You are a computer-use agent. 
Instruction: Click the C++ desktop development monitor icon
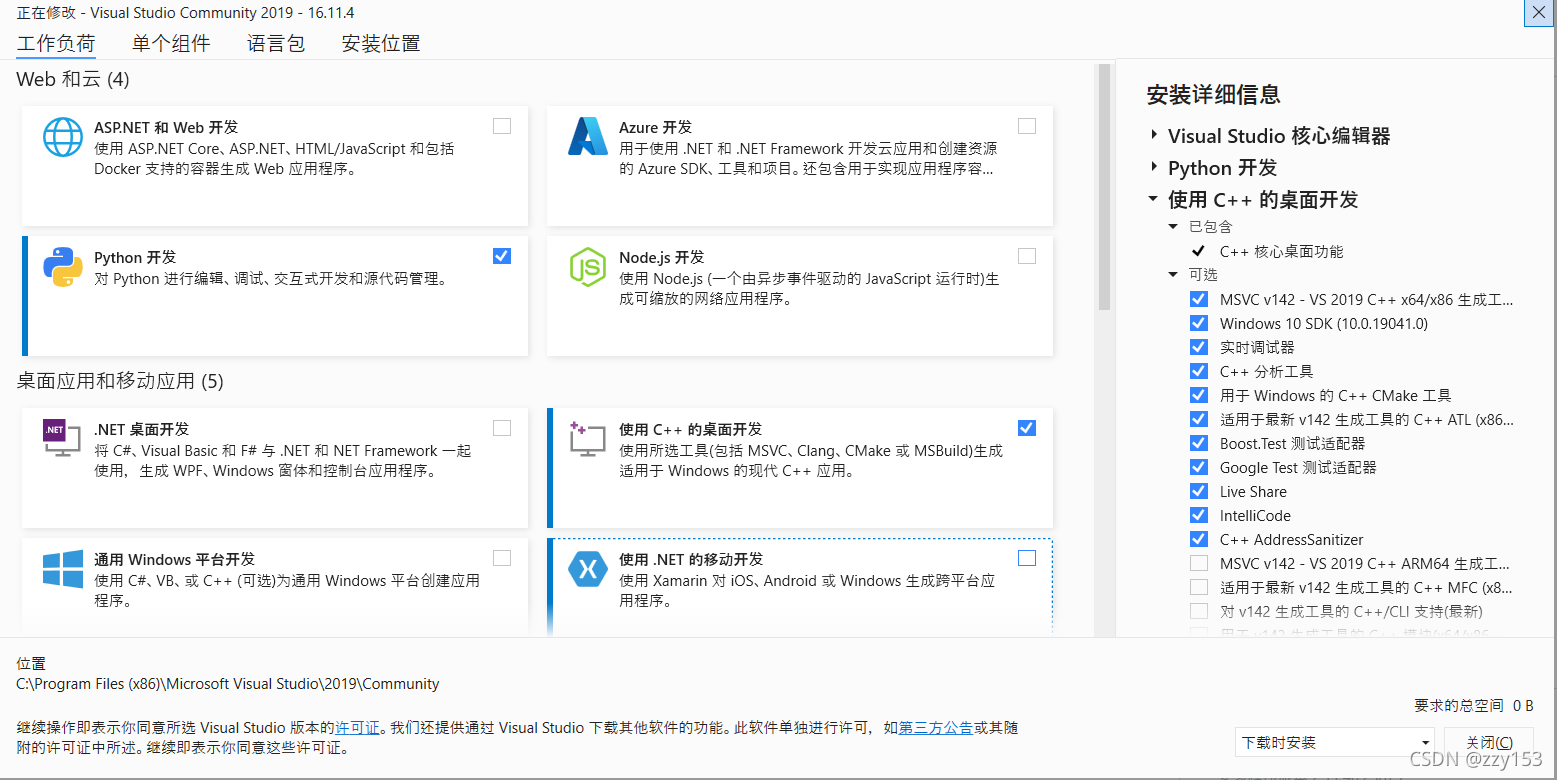588,439
